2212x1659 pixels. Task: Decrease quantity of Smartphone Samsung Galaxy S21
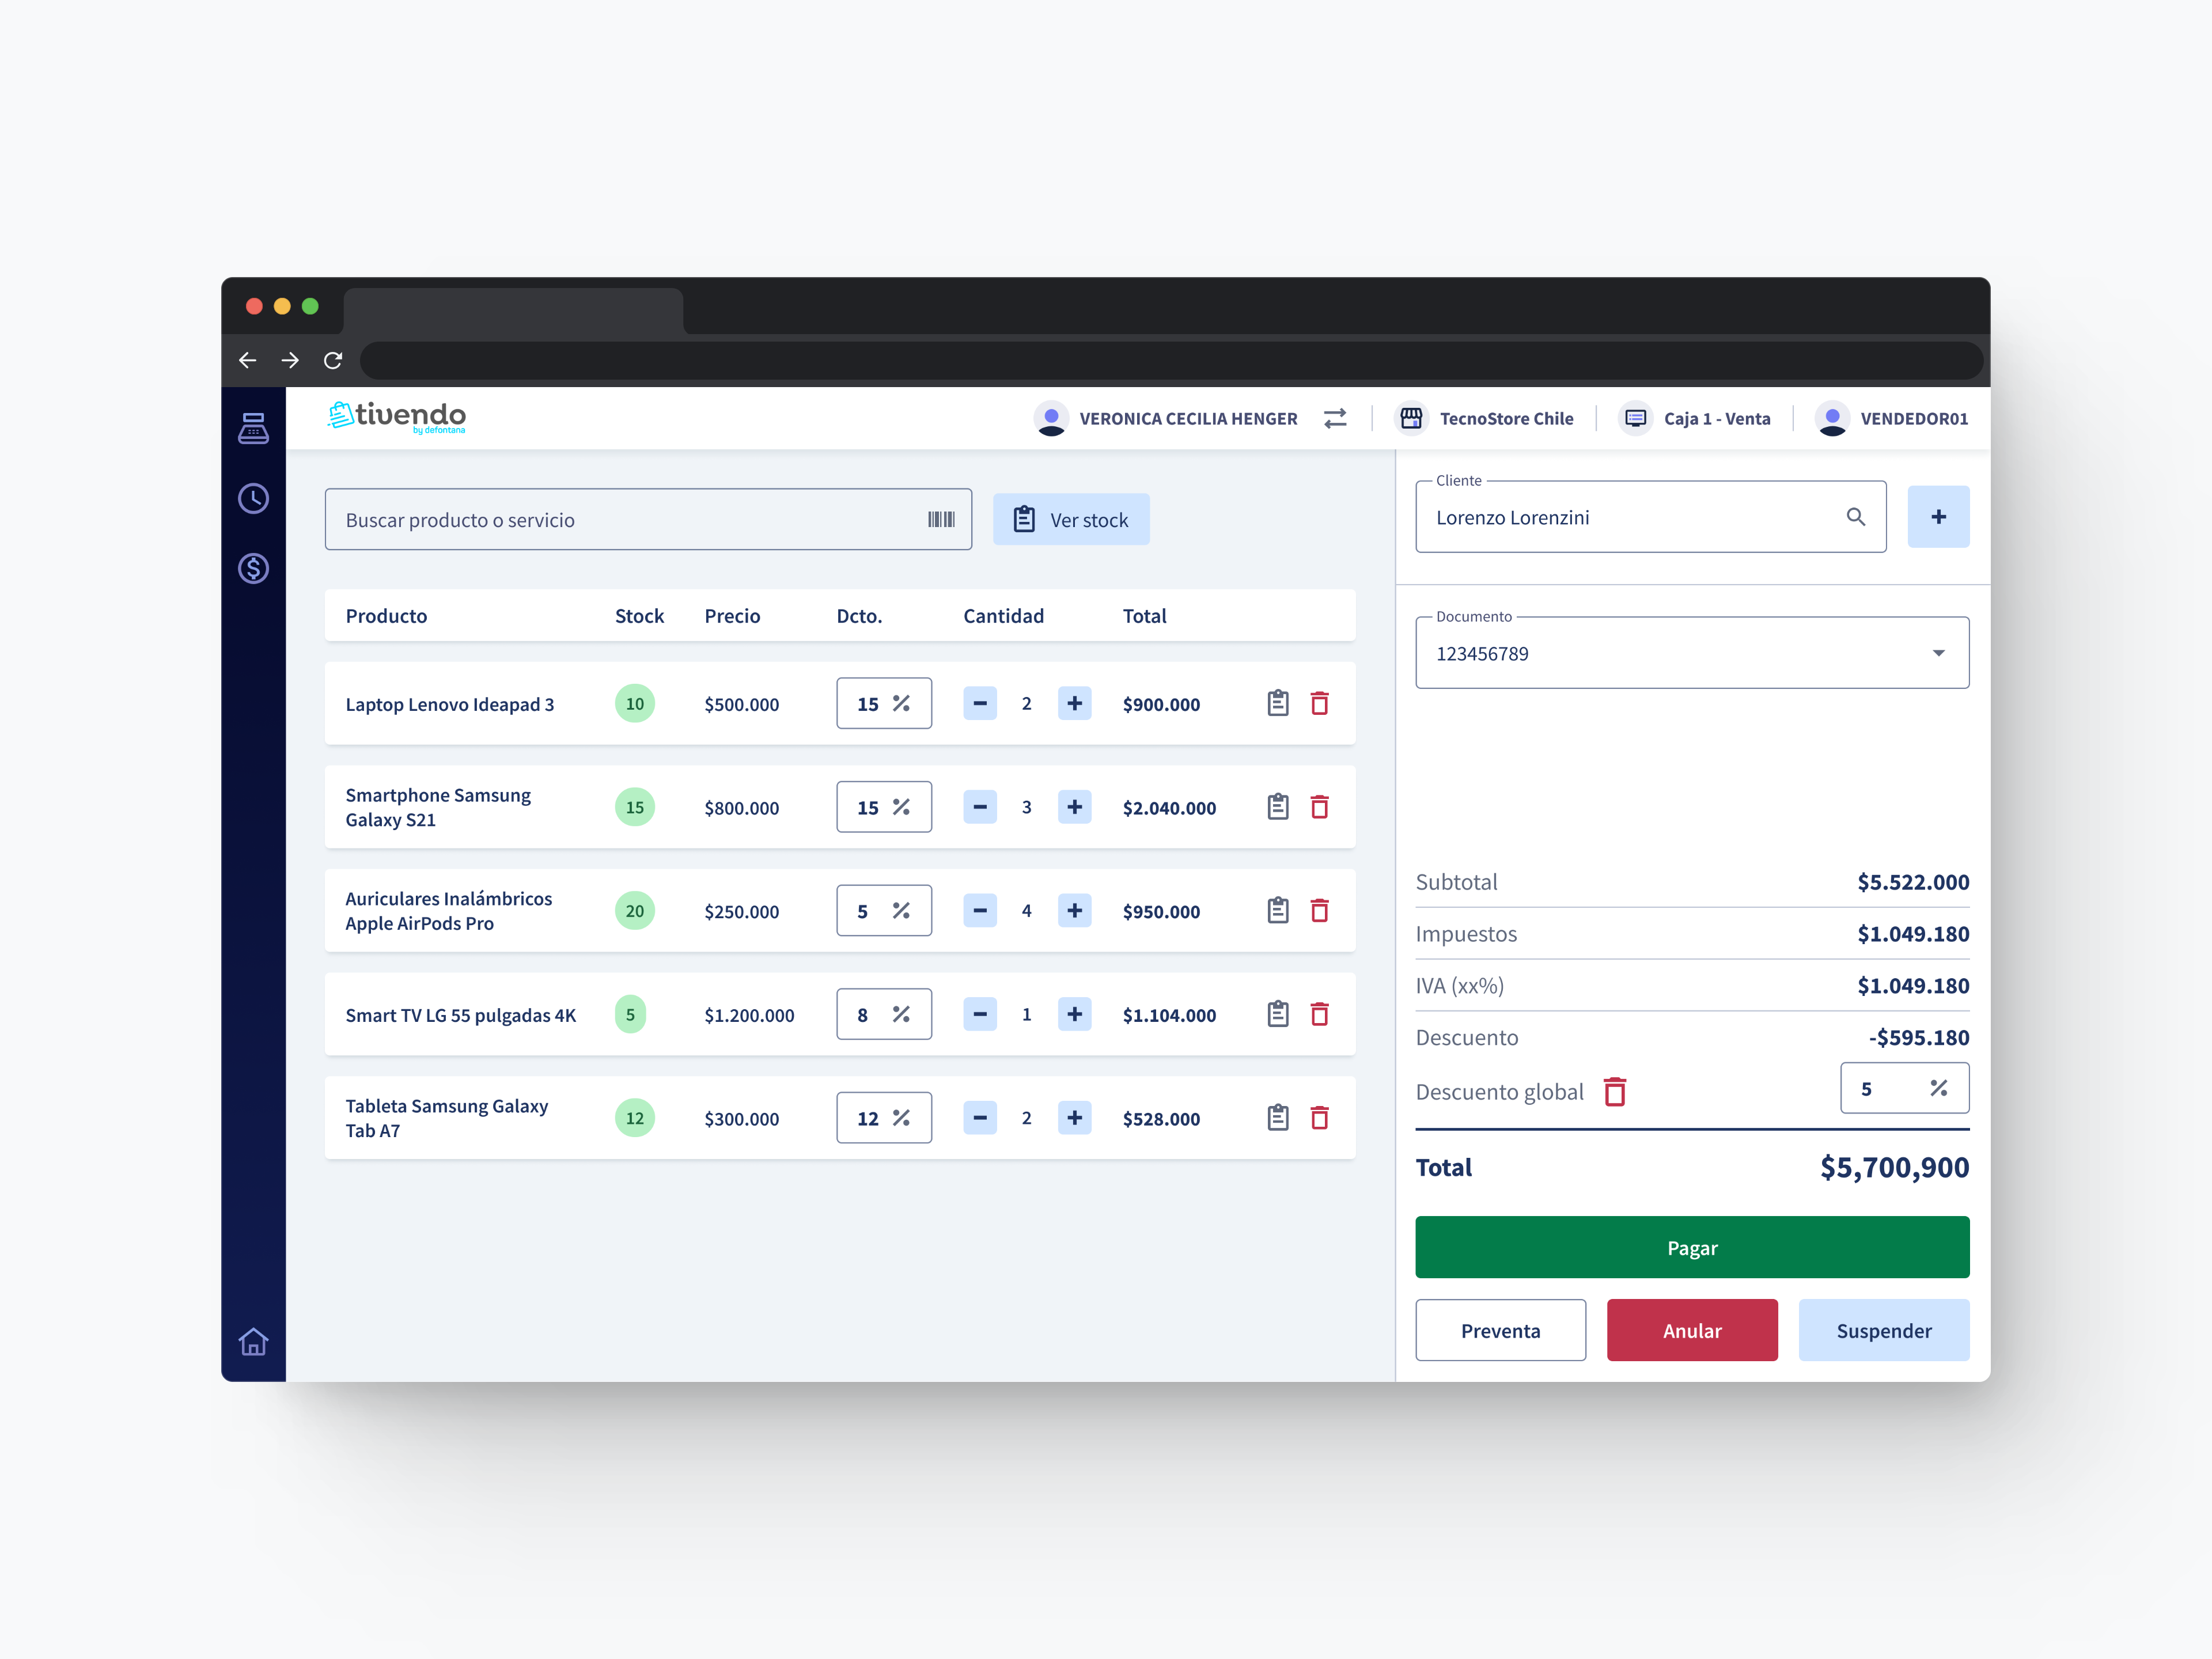980,807
